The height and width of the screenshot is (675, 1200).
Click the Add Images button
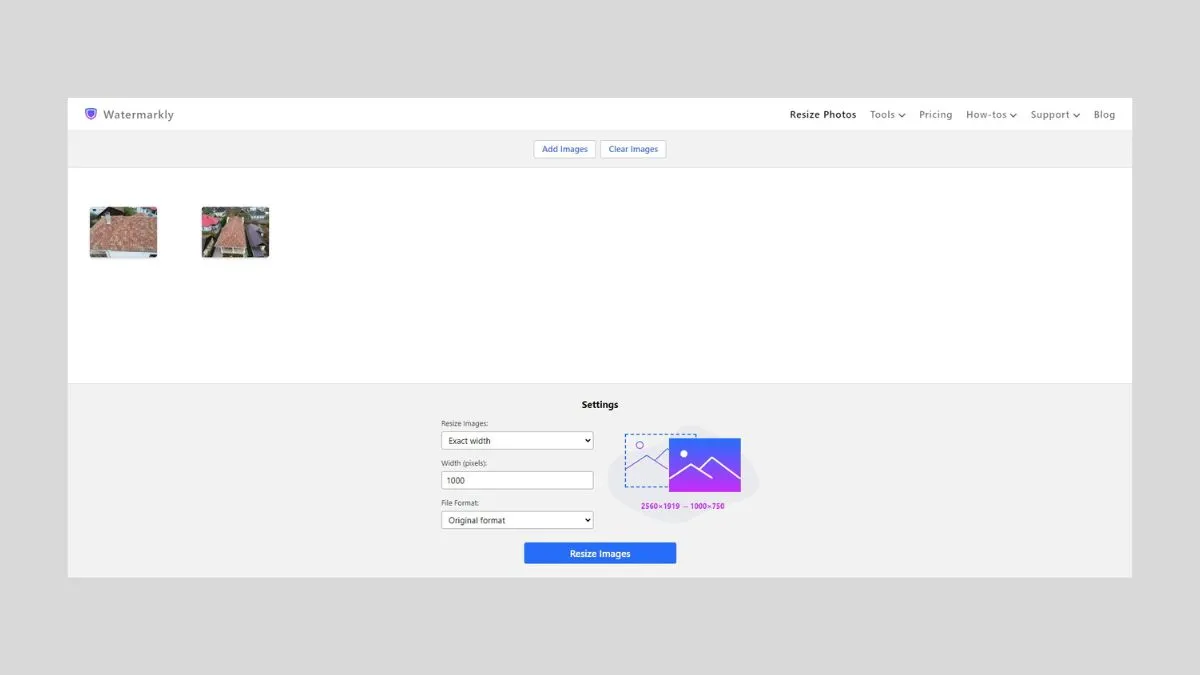[x=564, y=148]
